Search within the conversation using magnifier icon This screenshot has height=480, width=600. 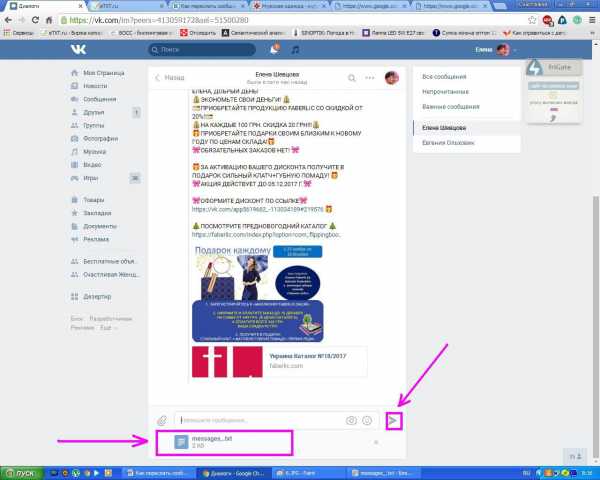point(351,78)
